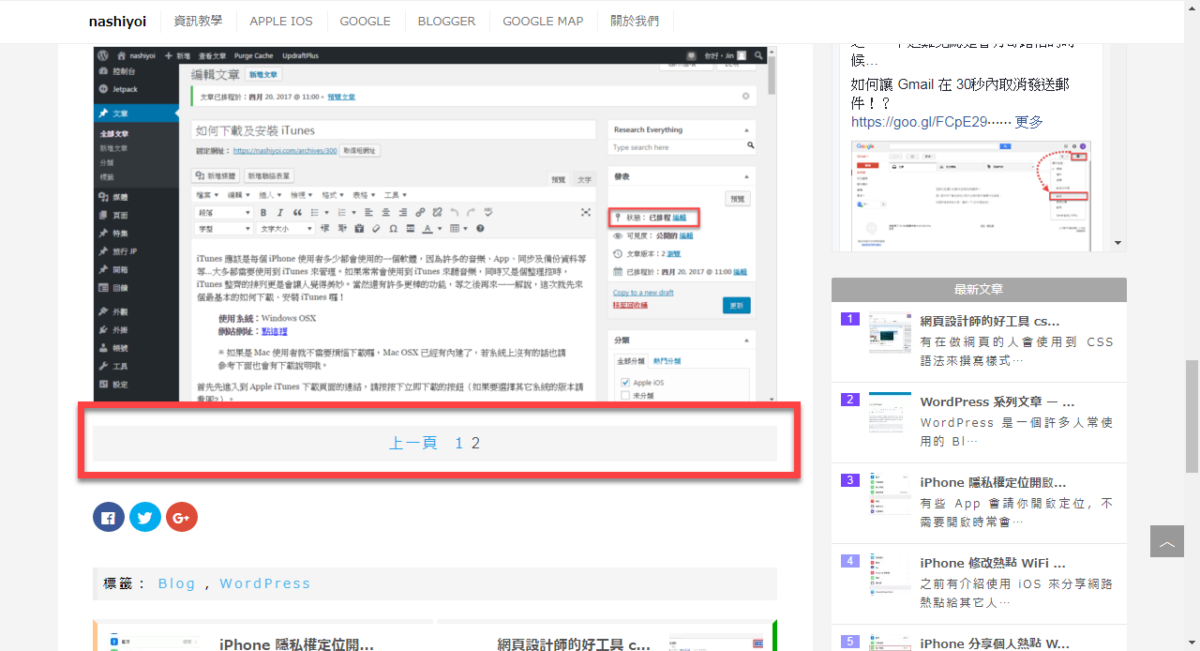Open article iPhone 分享個人熱點 W... in sidebar
Image resolution: width=1200 pixels, height=651 pixels.
click(994, 642)
